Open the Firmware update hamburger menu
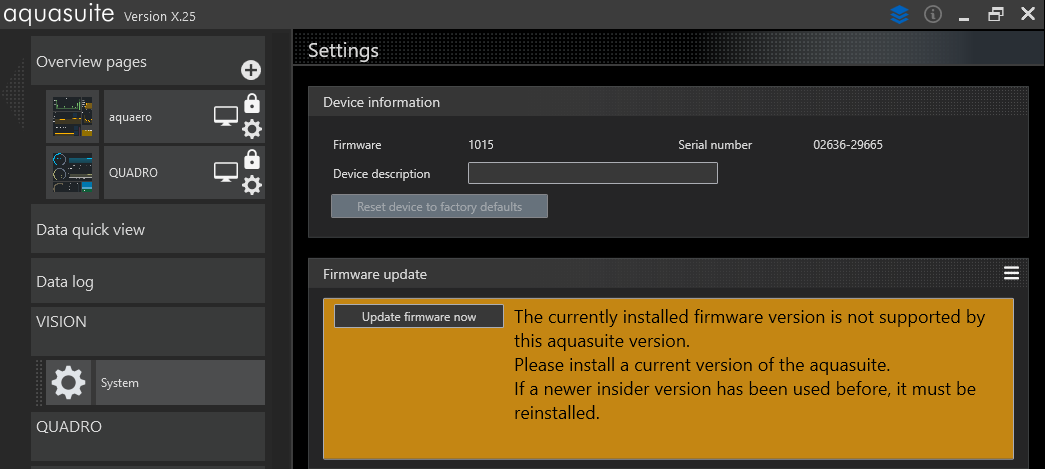Image resolution: width=1045 pixels, height=469 pixels. click(x=1011, y=273)
